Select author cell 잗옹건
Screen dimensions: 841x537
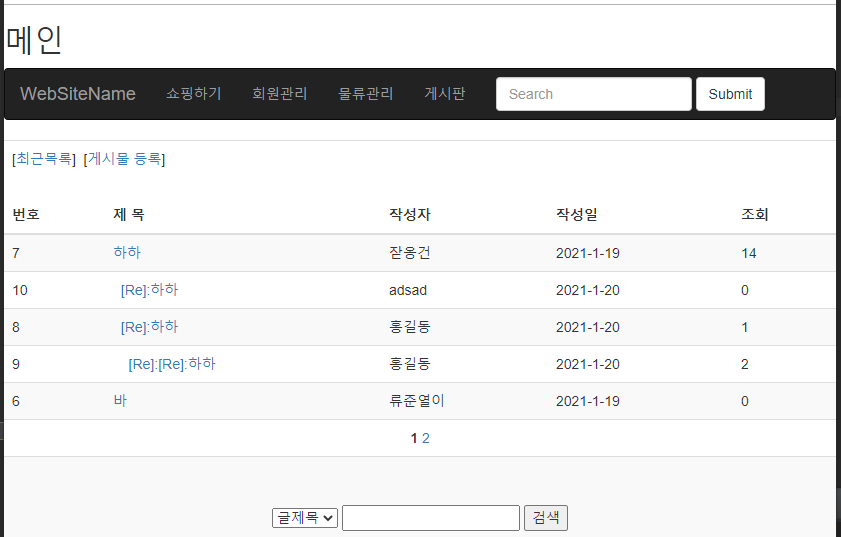point(410,253)
